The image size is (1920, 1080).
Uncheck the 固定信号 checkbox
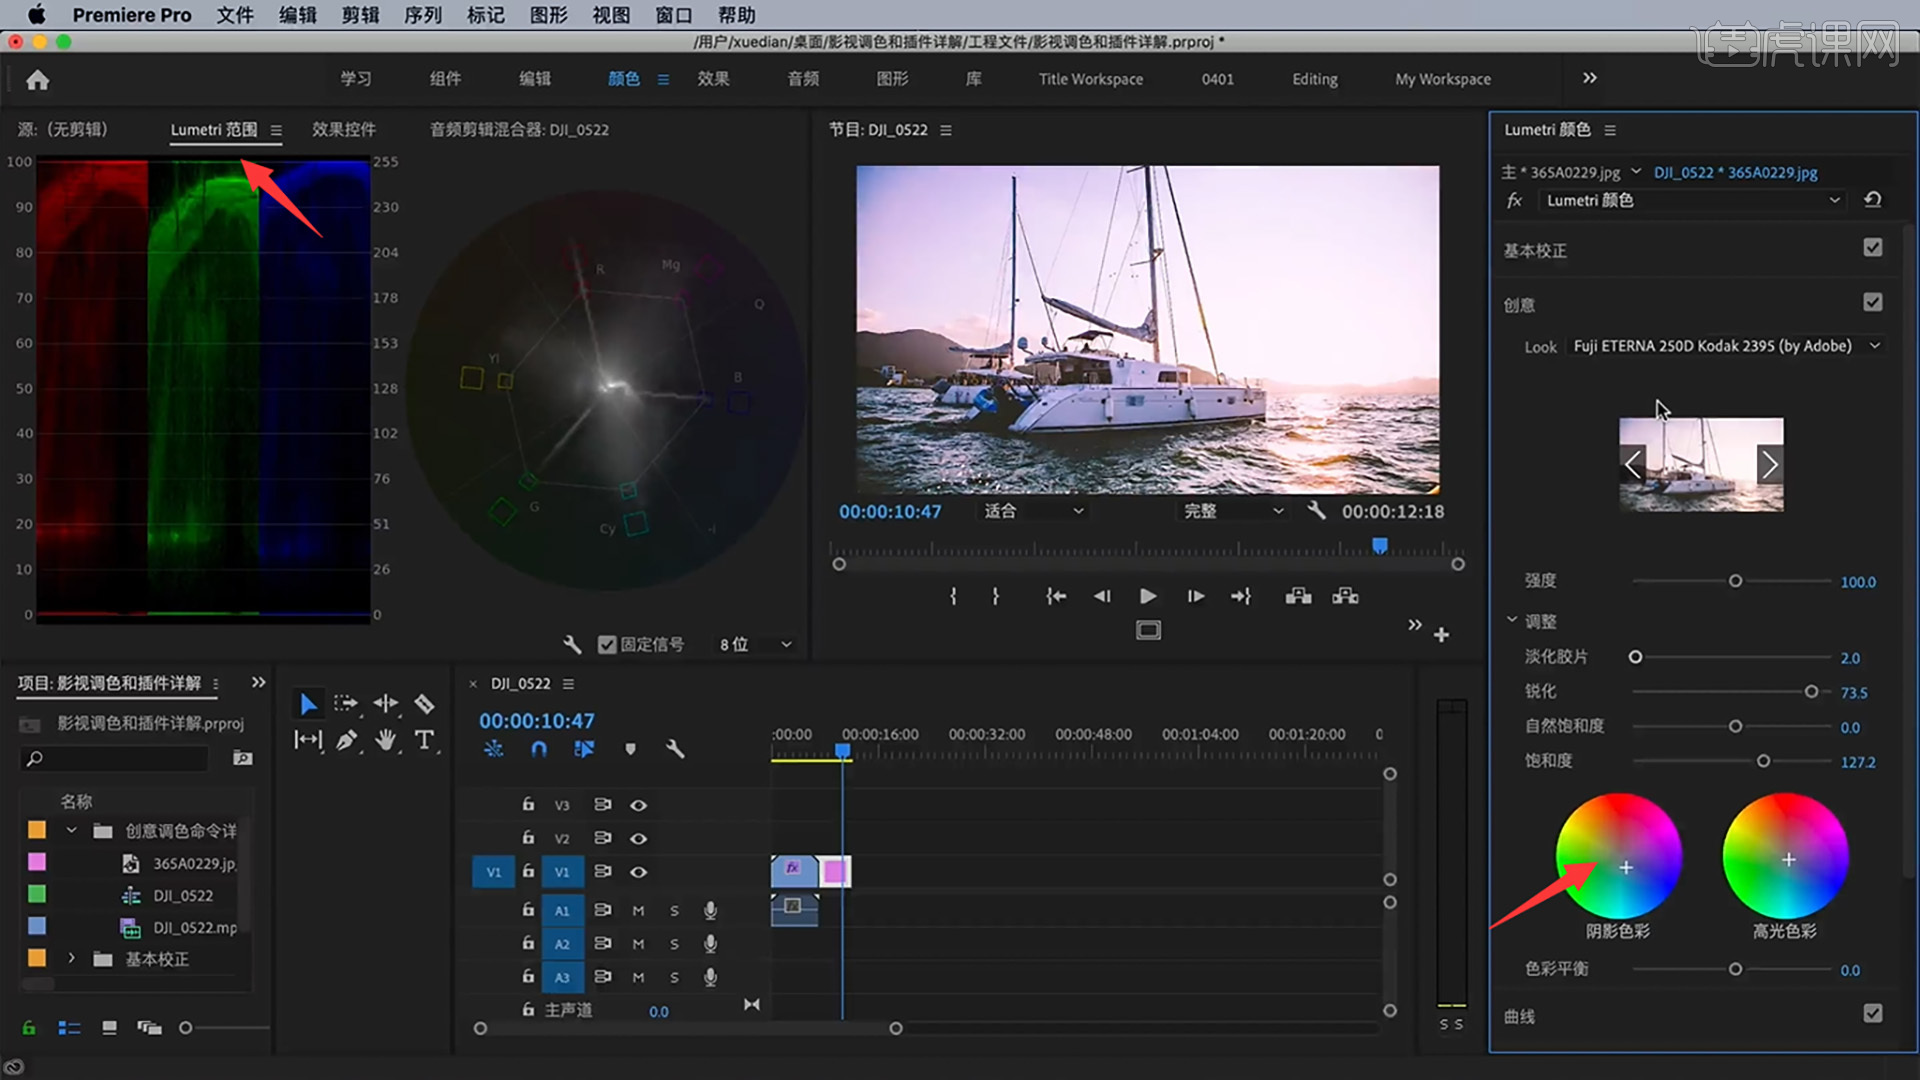[x=607, y=645]
